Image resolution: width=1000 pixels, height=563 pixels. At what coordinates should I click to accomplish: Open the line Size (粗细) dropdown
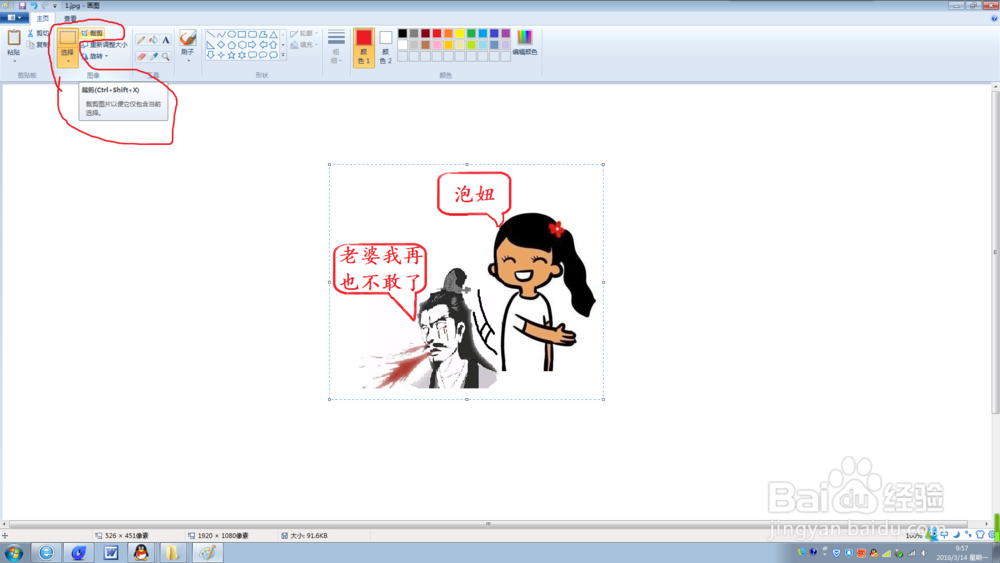point(336,47)
